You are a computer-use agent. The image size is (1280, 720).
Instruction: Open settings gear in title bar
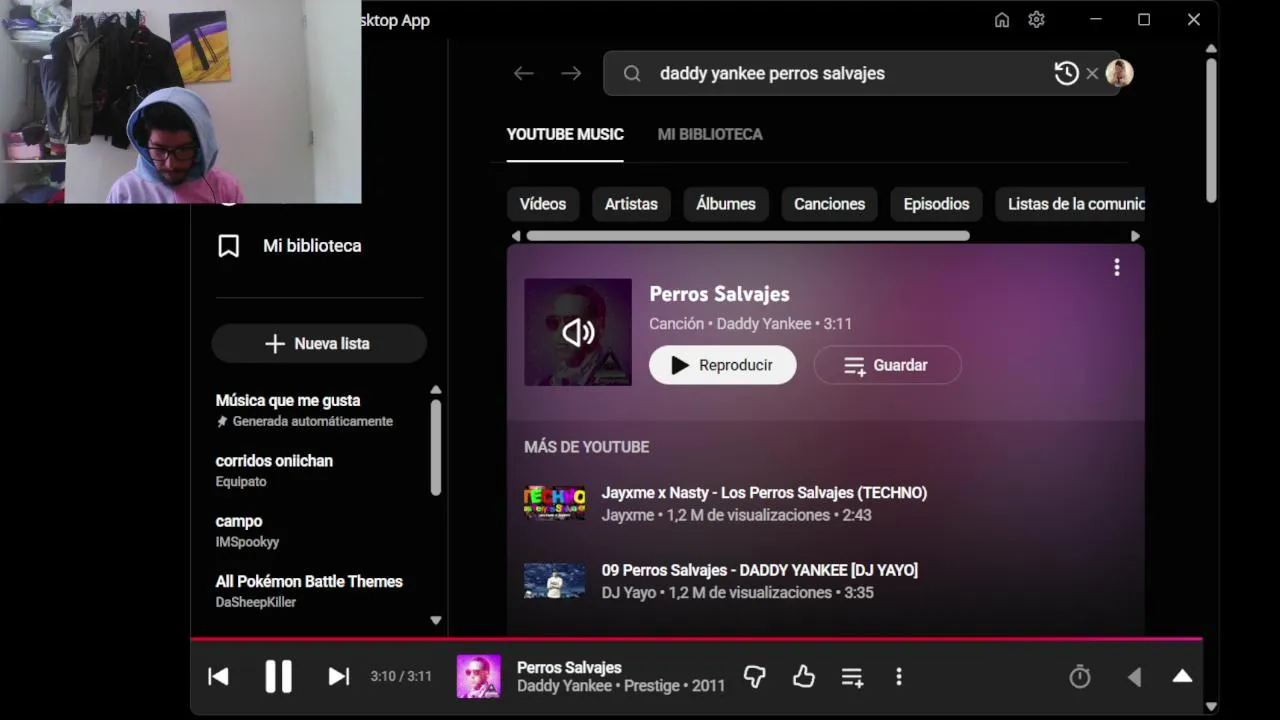[1036, 20]
